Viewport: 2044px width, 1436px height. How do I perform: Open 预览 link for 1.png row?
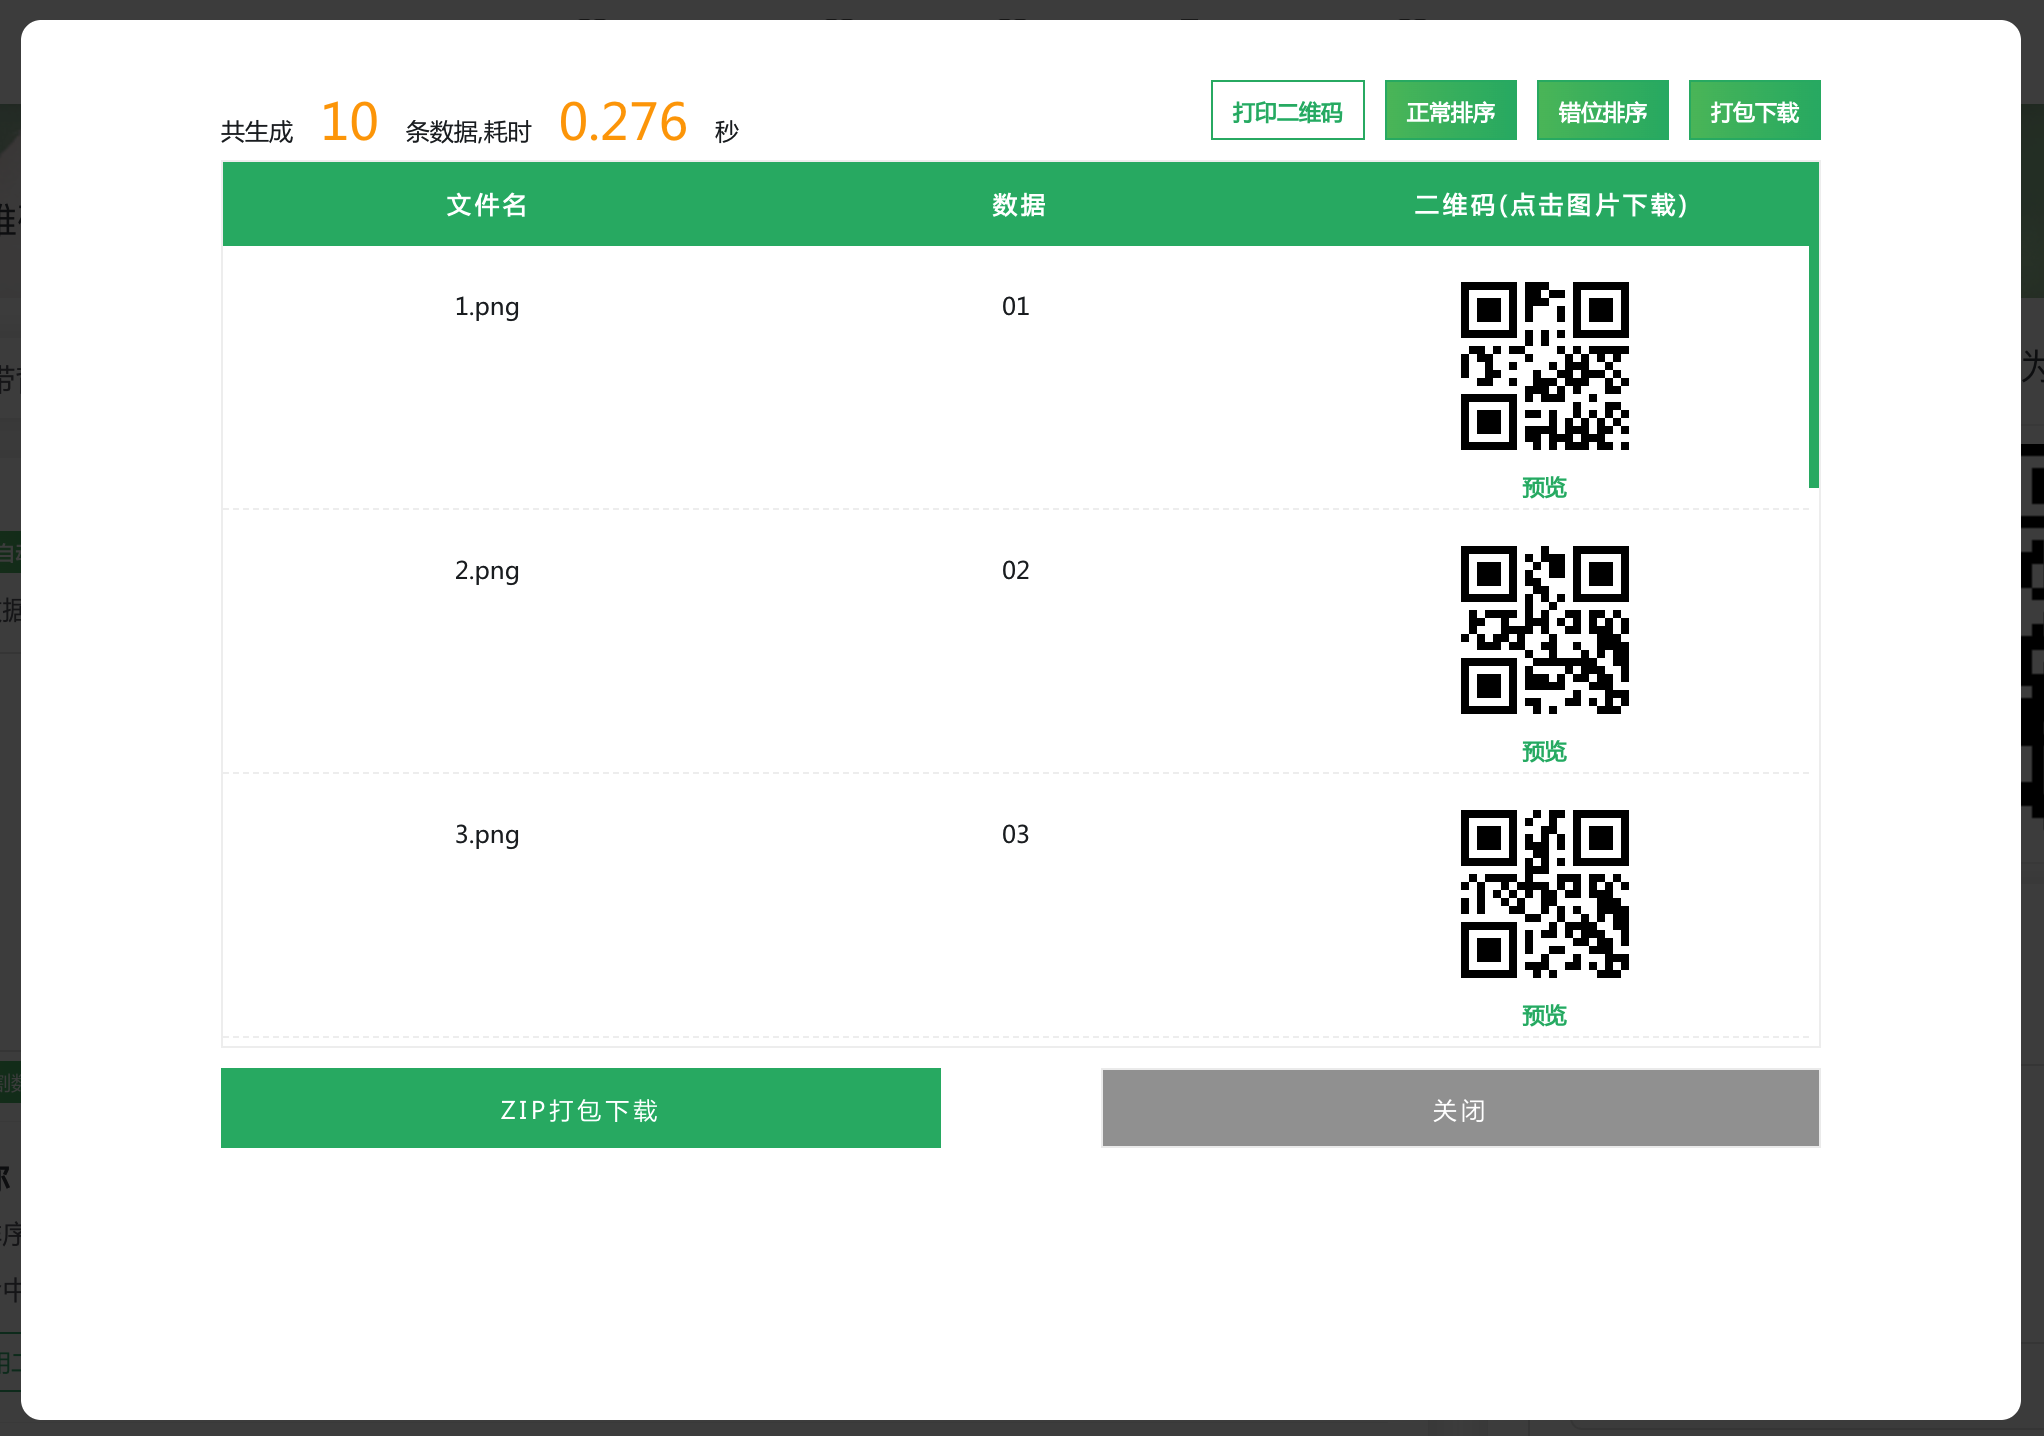coord(1544,487)
